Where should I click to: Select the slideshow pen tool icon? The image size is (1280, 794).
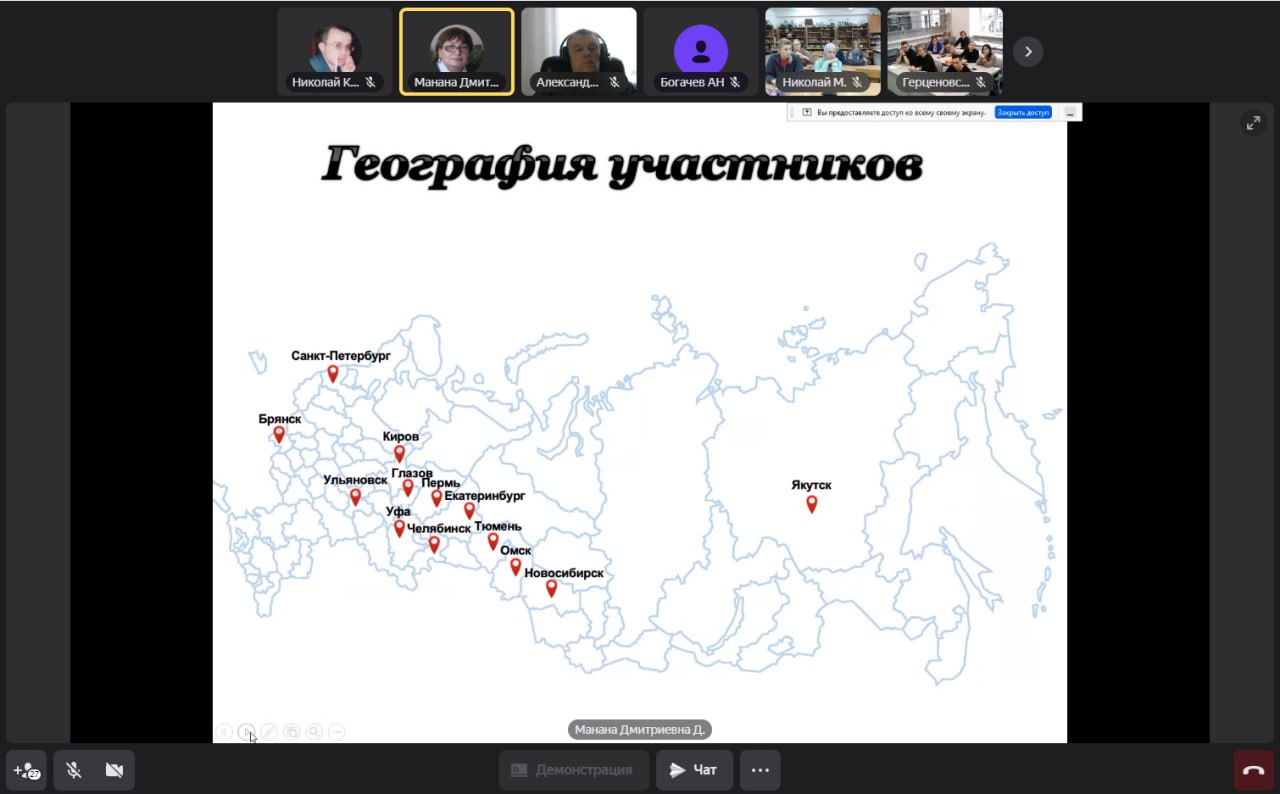click(269, 732)
